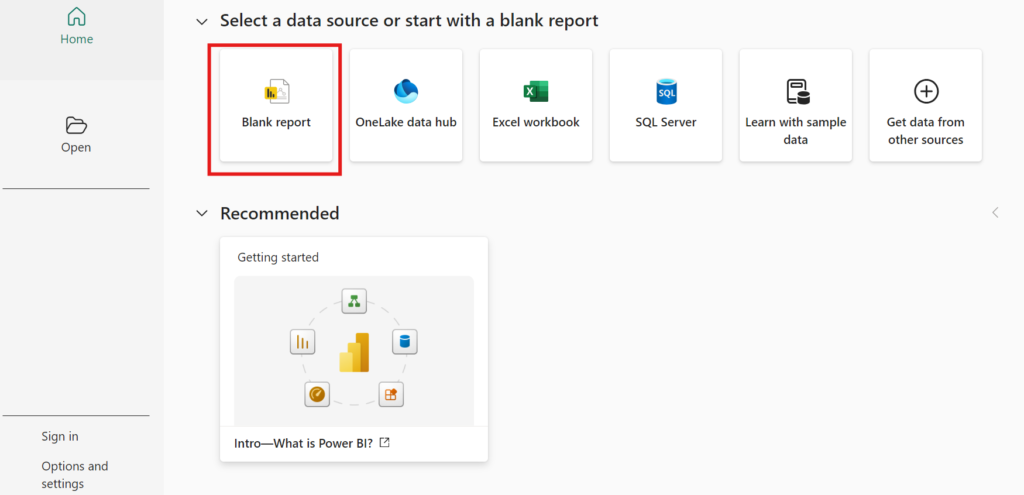Click the orange apps icon in the graphic
The width and height of the screenshot is (1024, 495).
point(391,394)
